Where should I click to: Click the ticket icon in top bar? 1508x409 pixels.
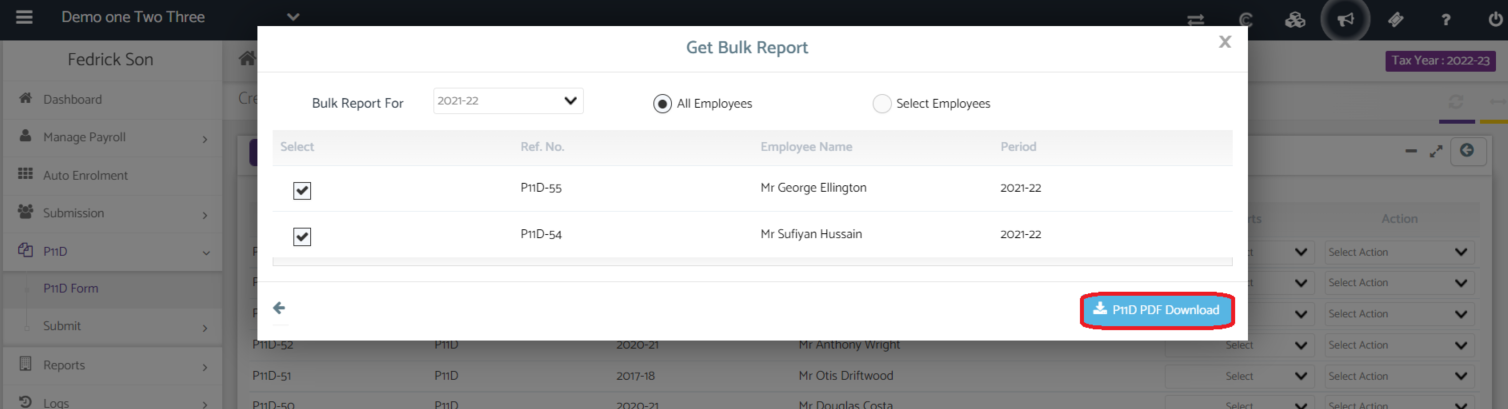pos(1396,20)
